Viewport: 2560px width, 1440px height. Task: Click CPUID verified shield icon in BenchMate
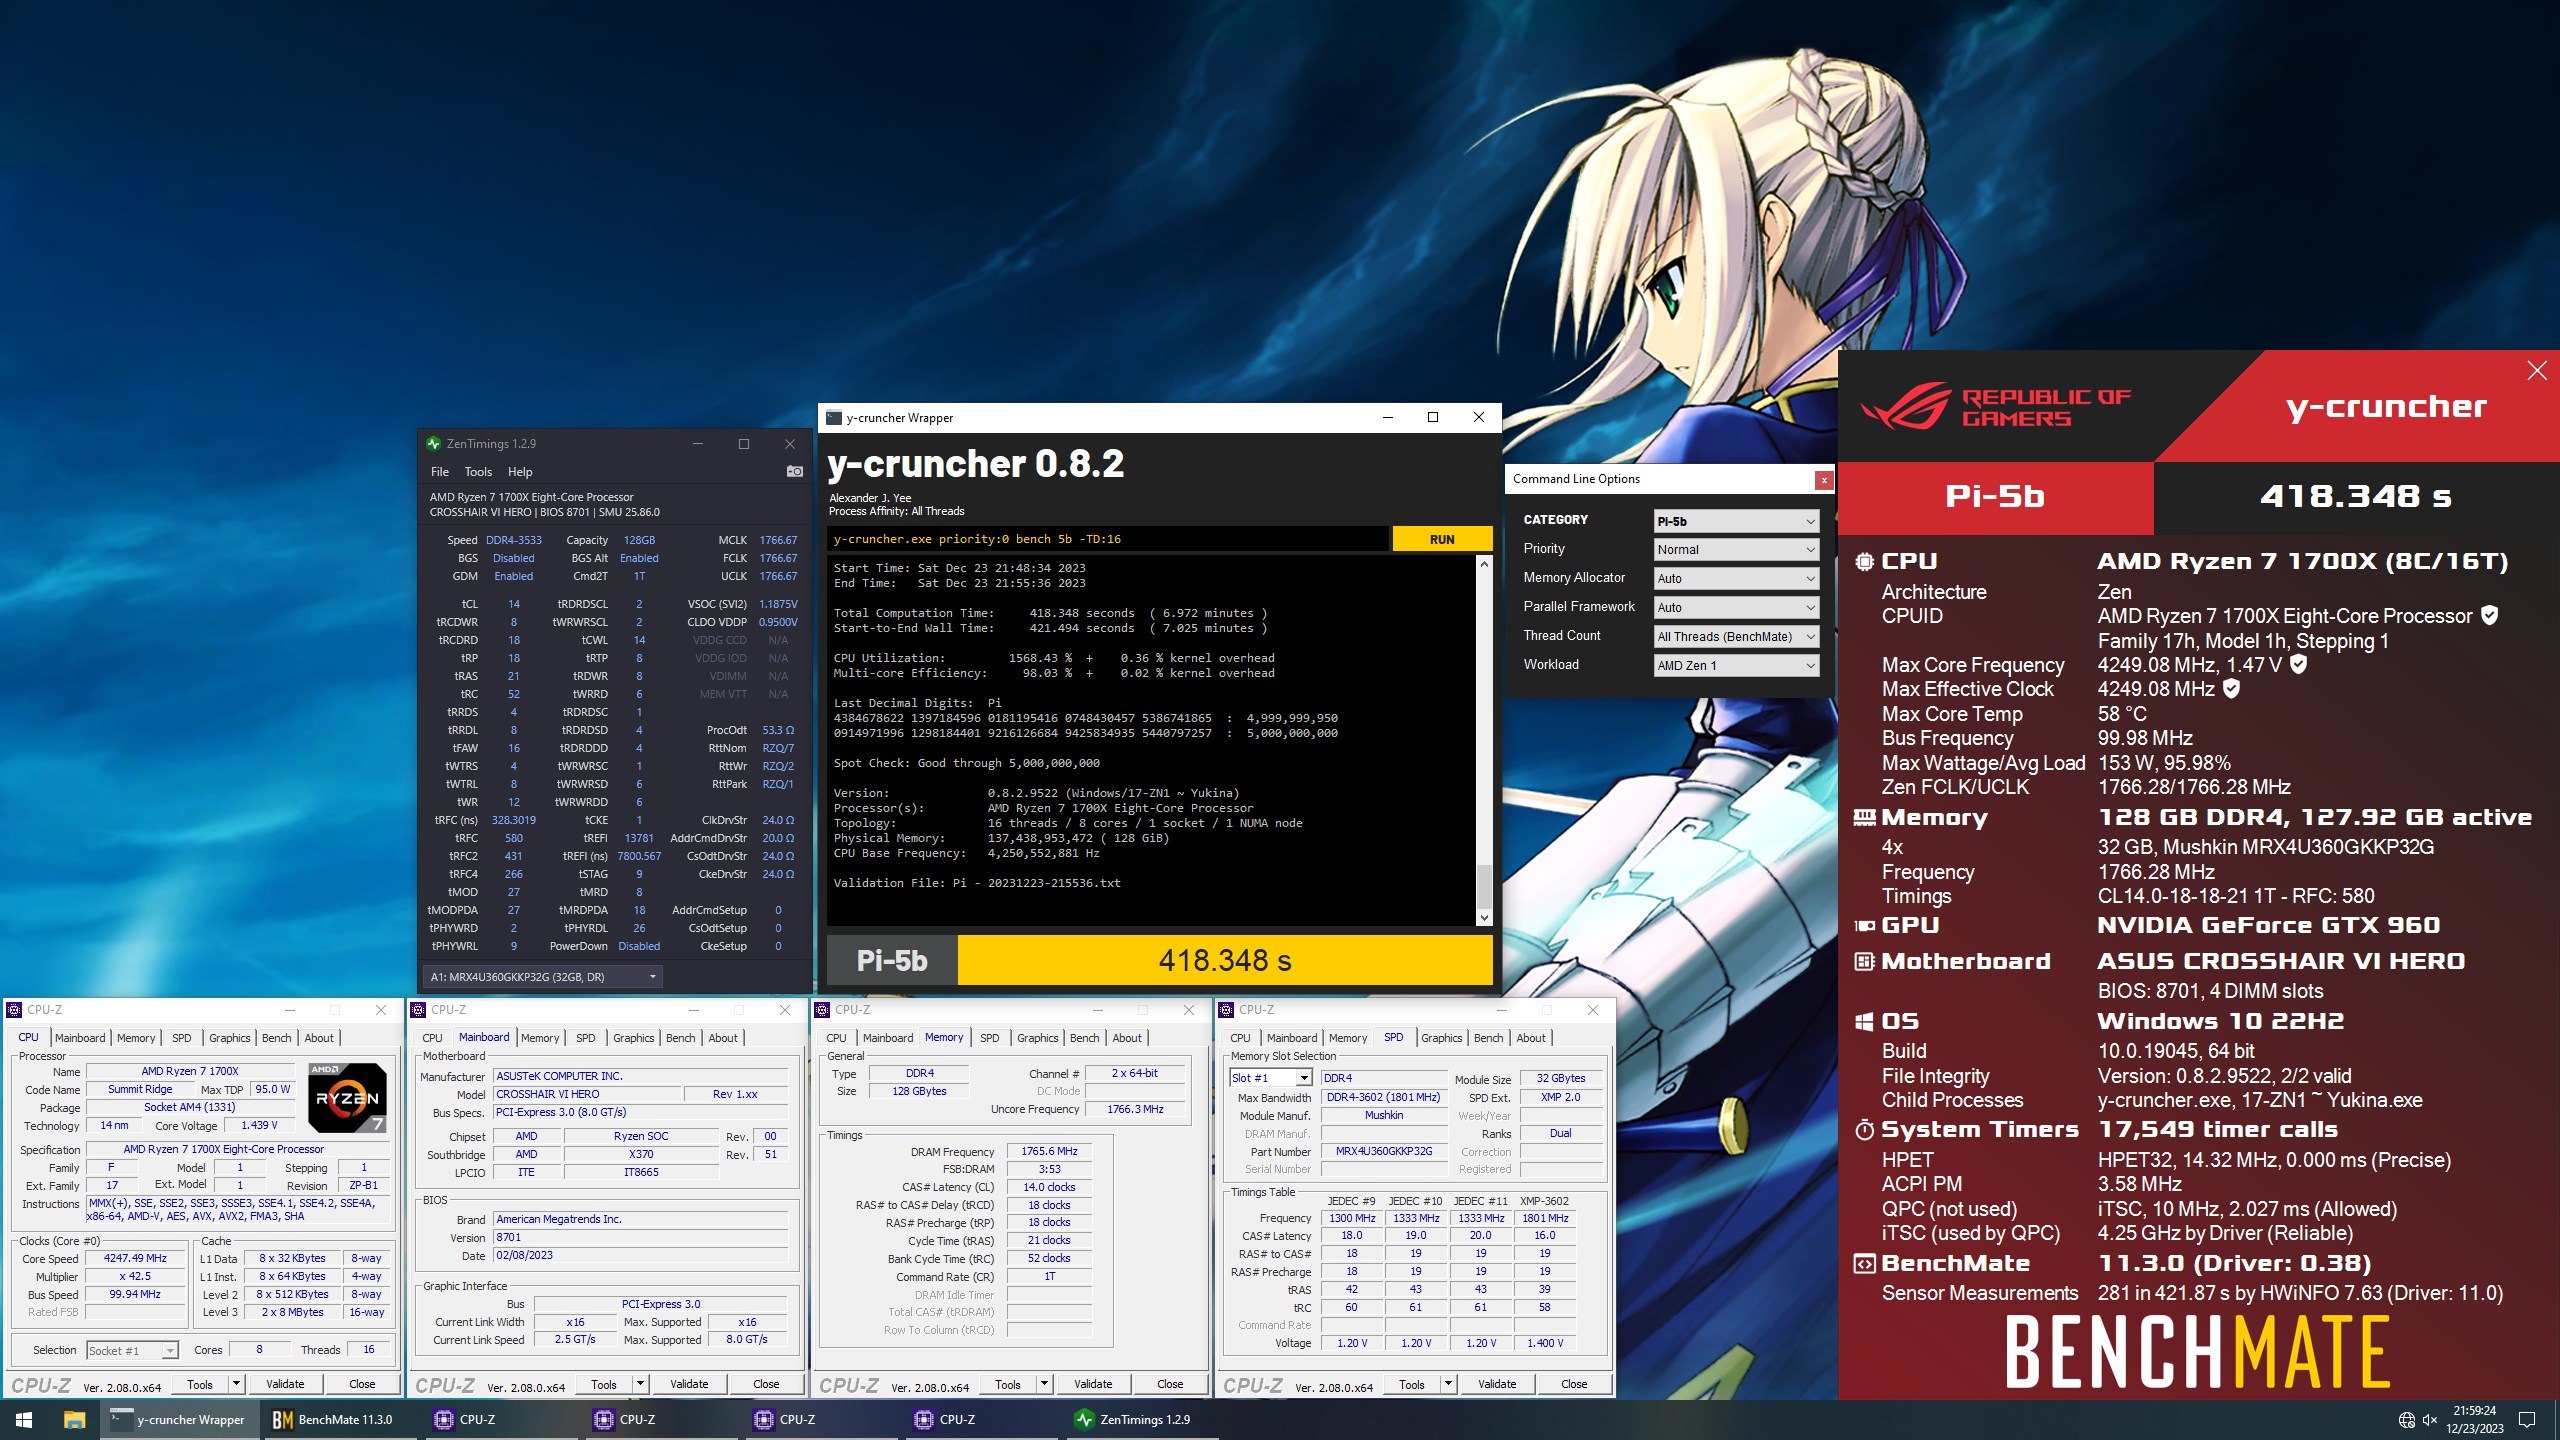coord(2490,616)
